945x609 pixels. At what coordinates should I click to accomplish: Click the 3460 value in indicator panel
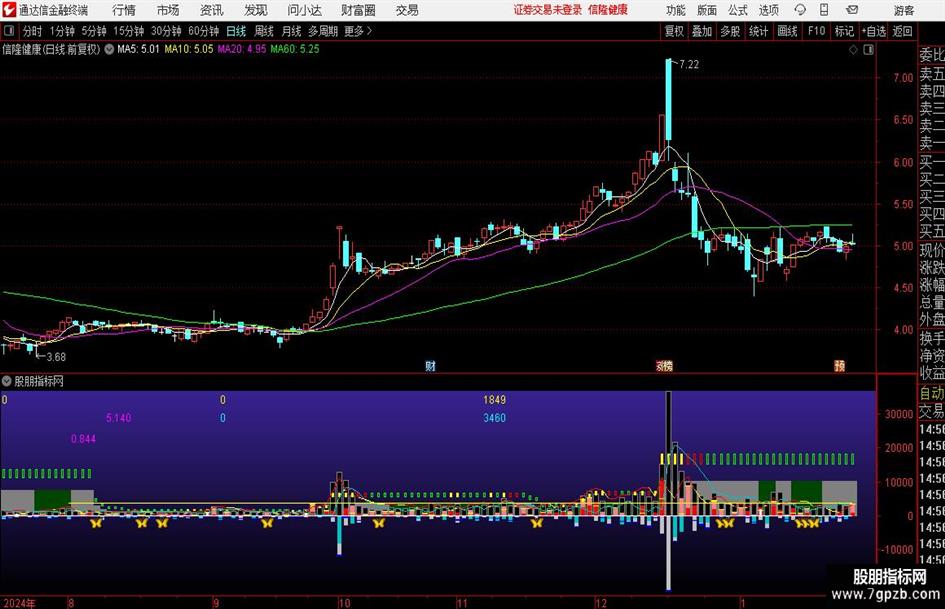(494, 418)
